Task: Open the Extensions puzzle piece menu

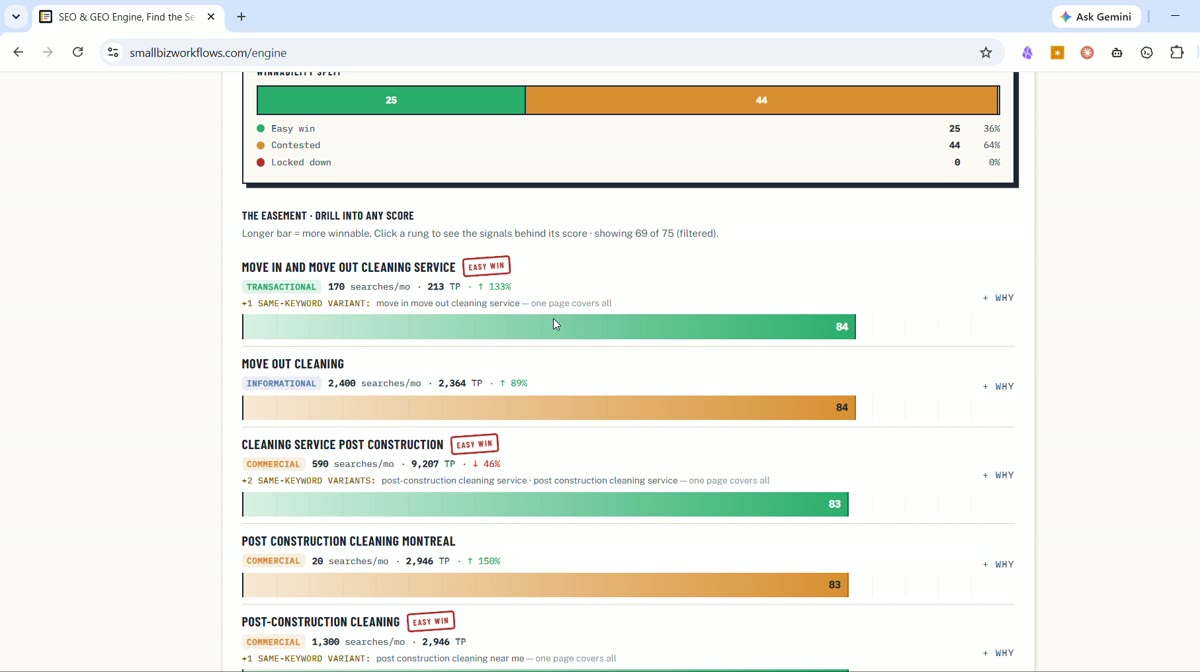Action: [x=1177, y=53]
